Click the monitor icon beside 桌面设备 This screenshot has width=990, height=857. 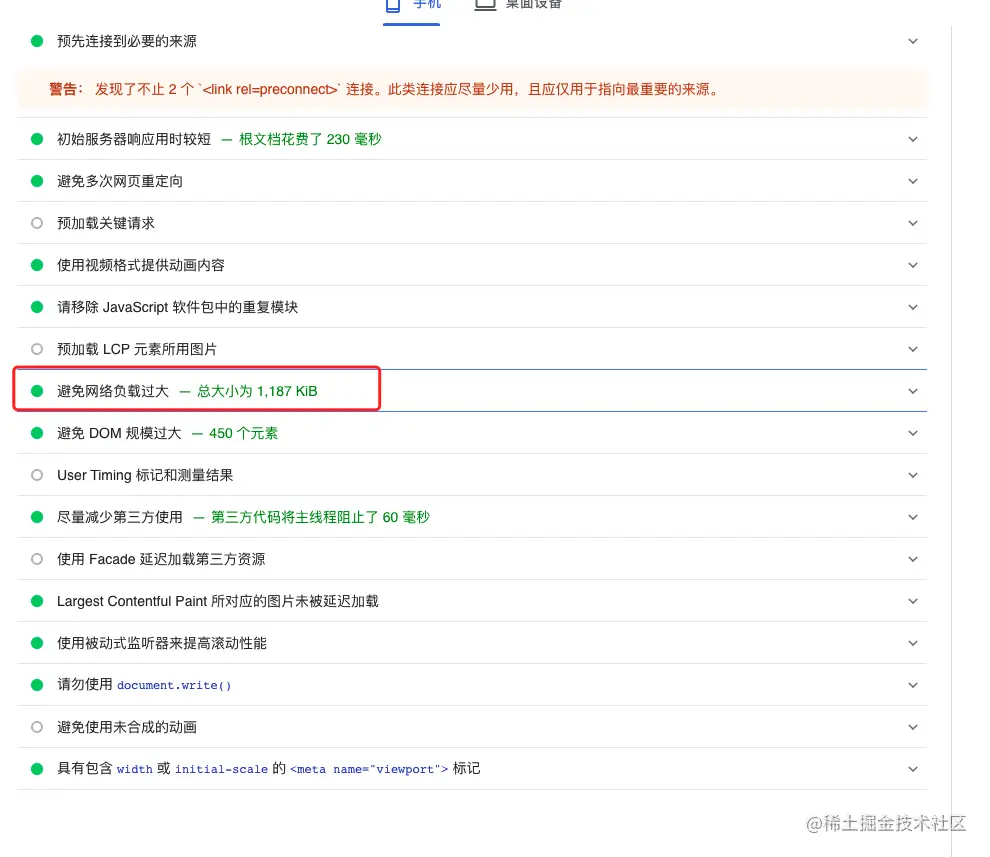(484, 5)
